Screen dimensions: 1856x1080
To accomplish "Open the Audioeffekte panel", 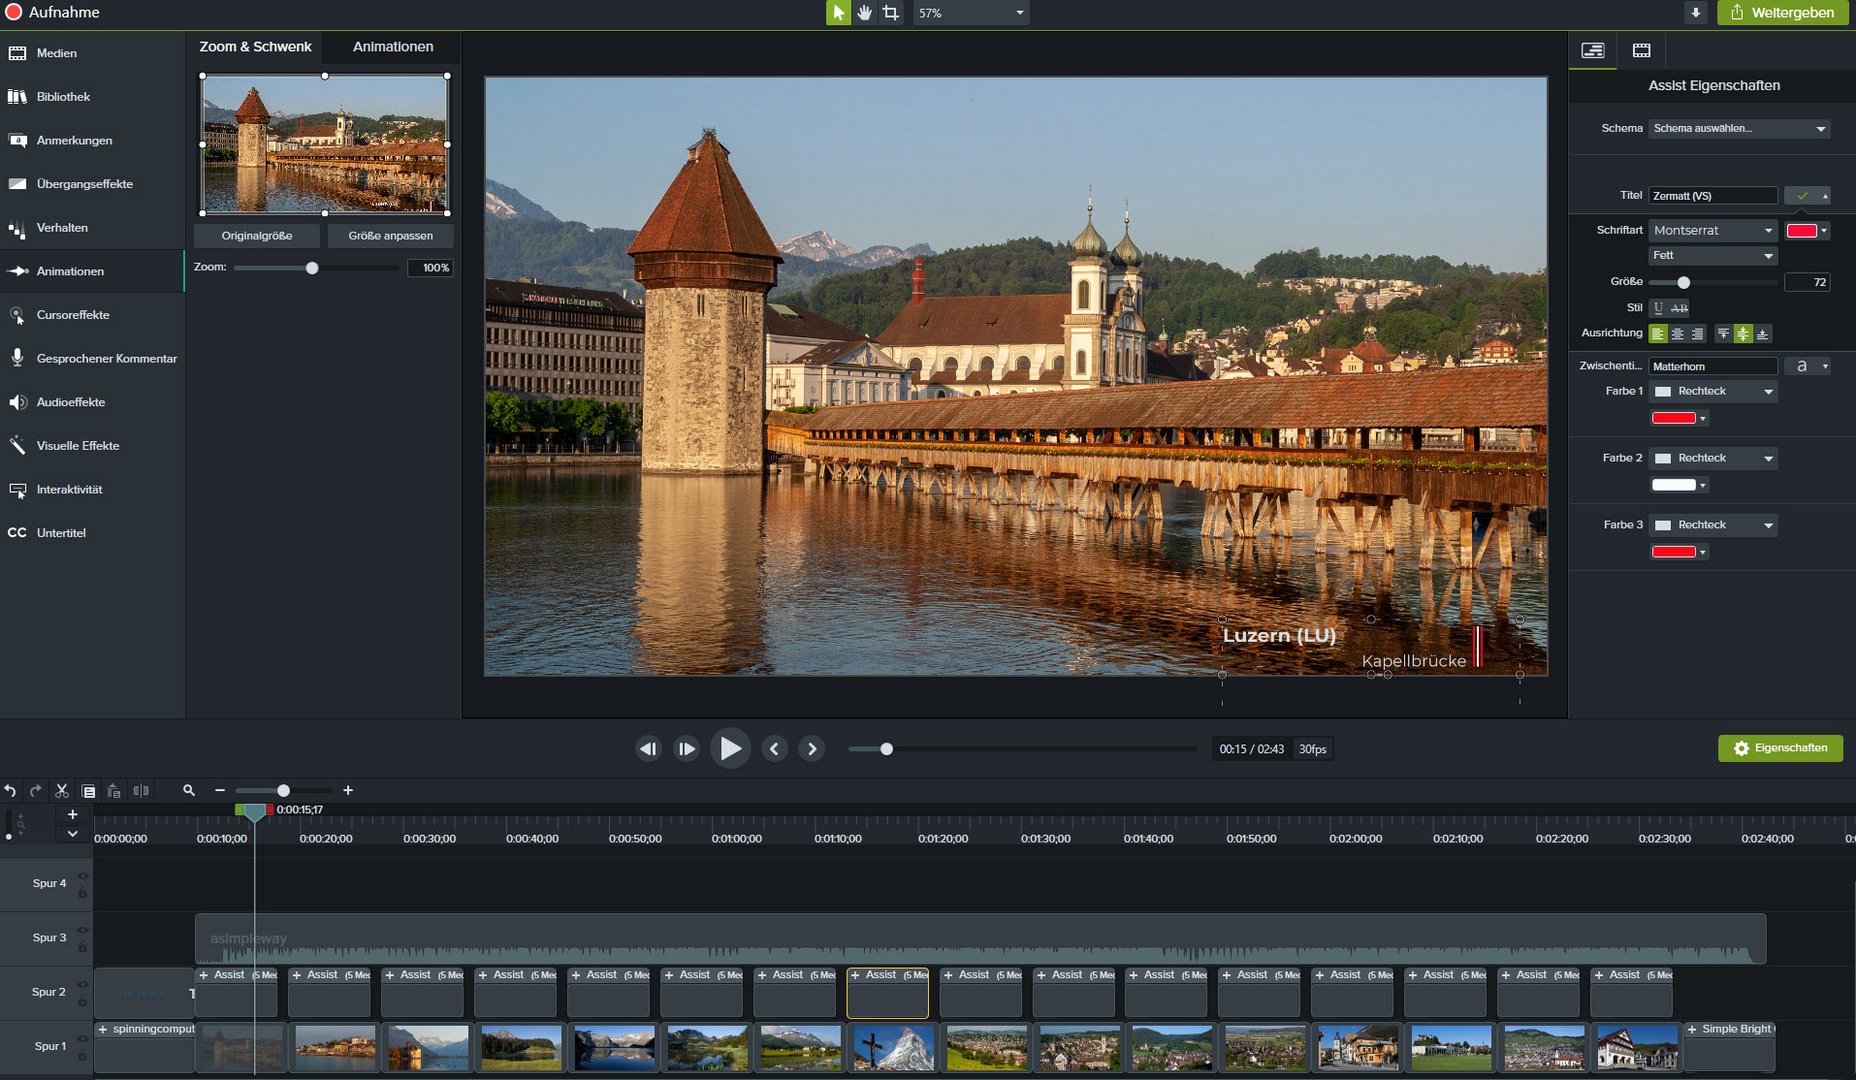I will (92, 402).
